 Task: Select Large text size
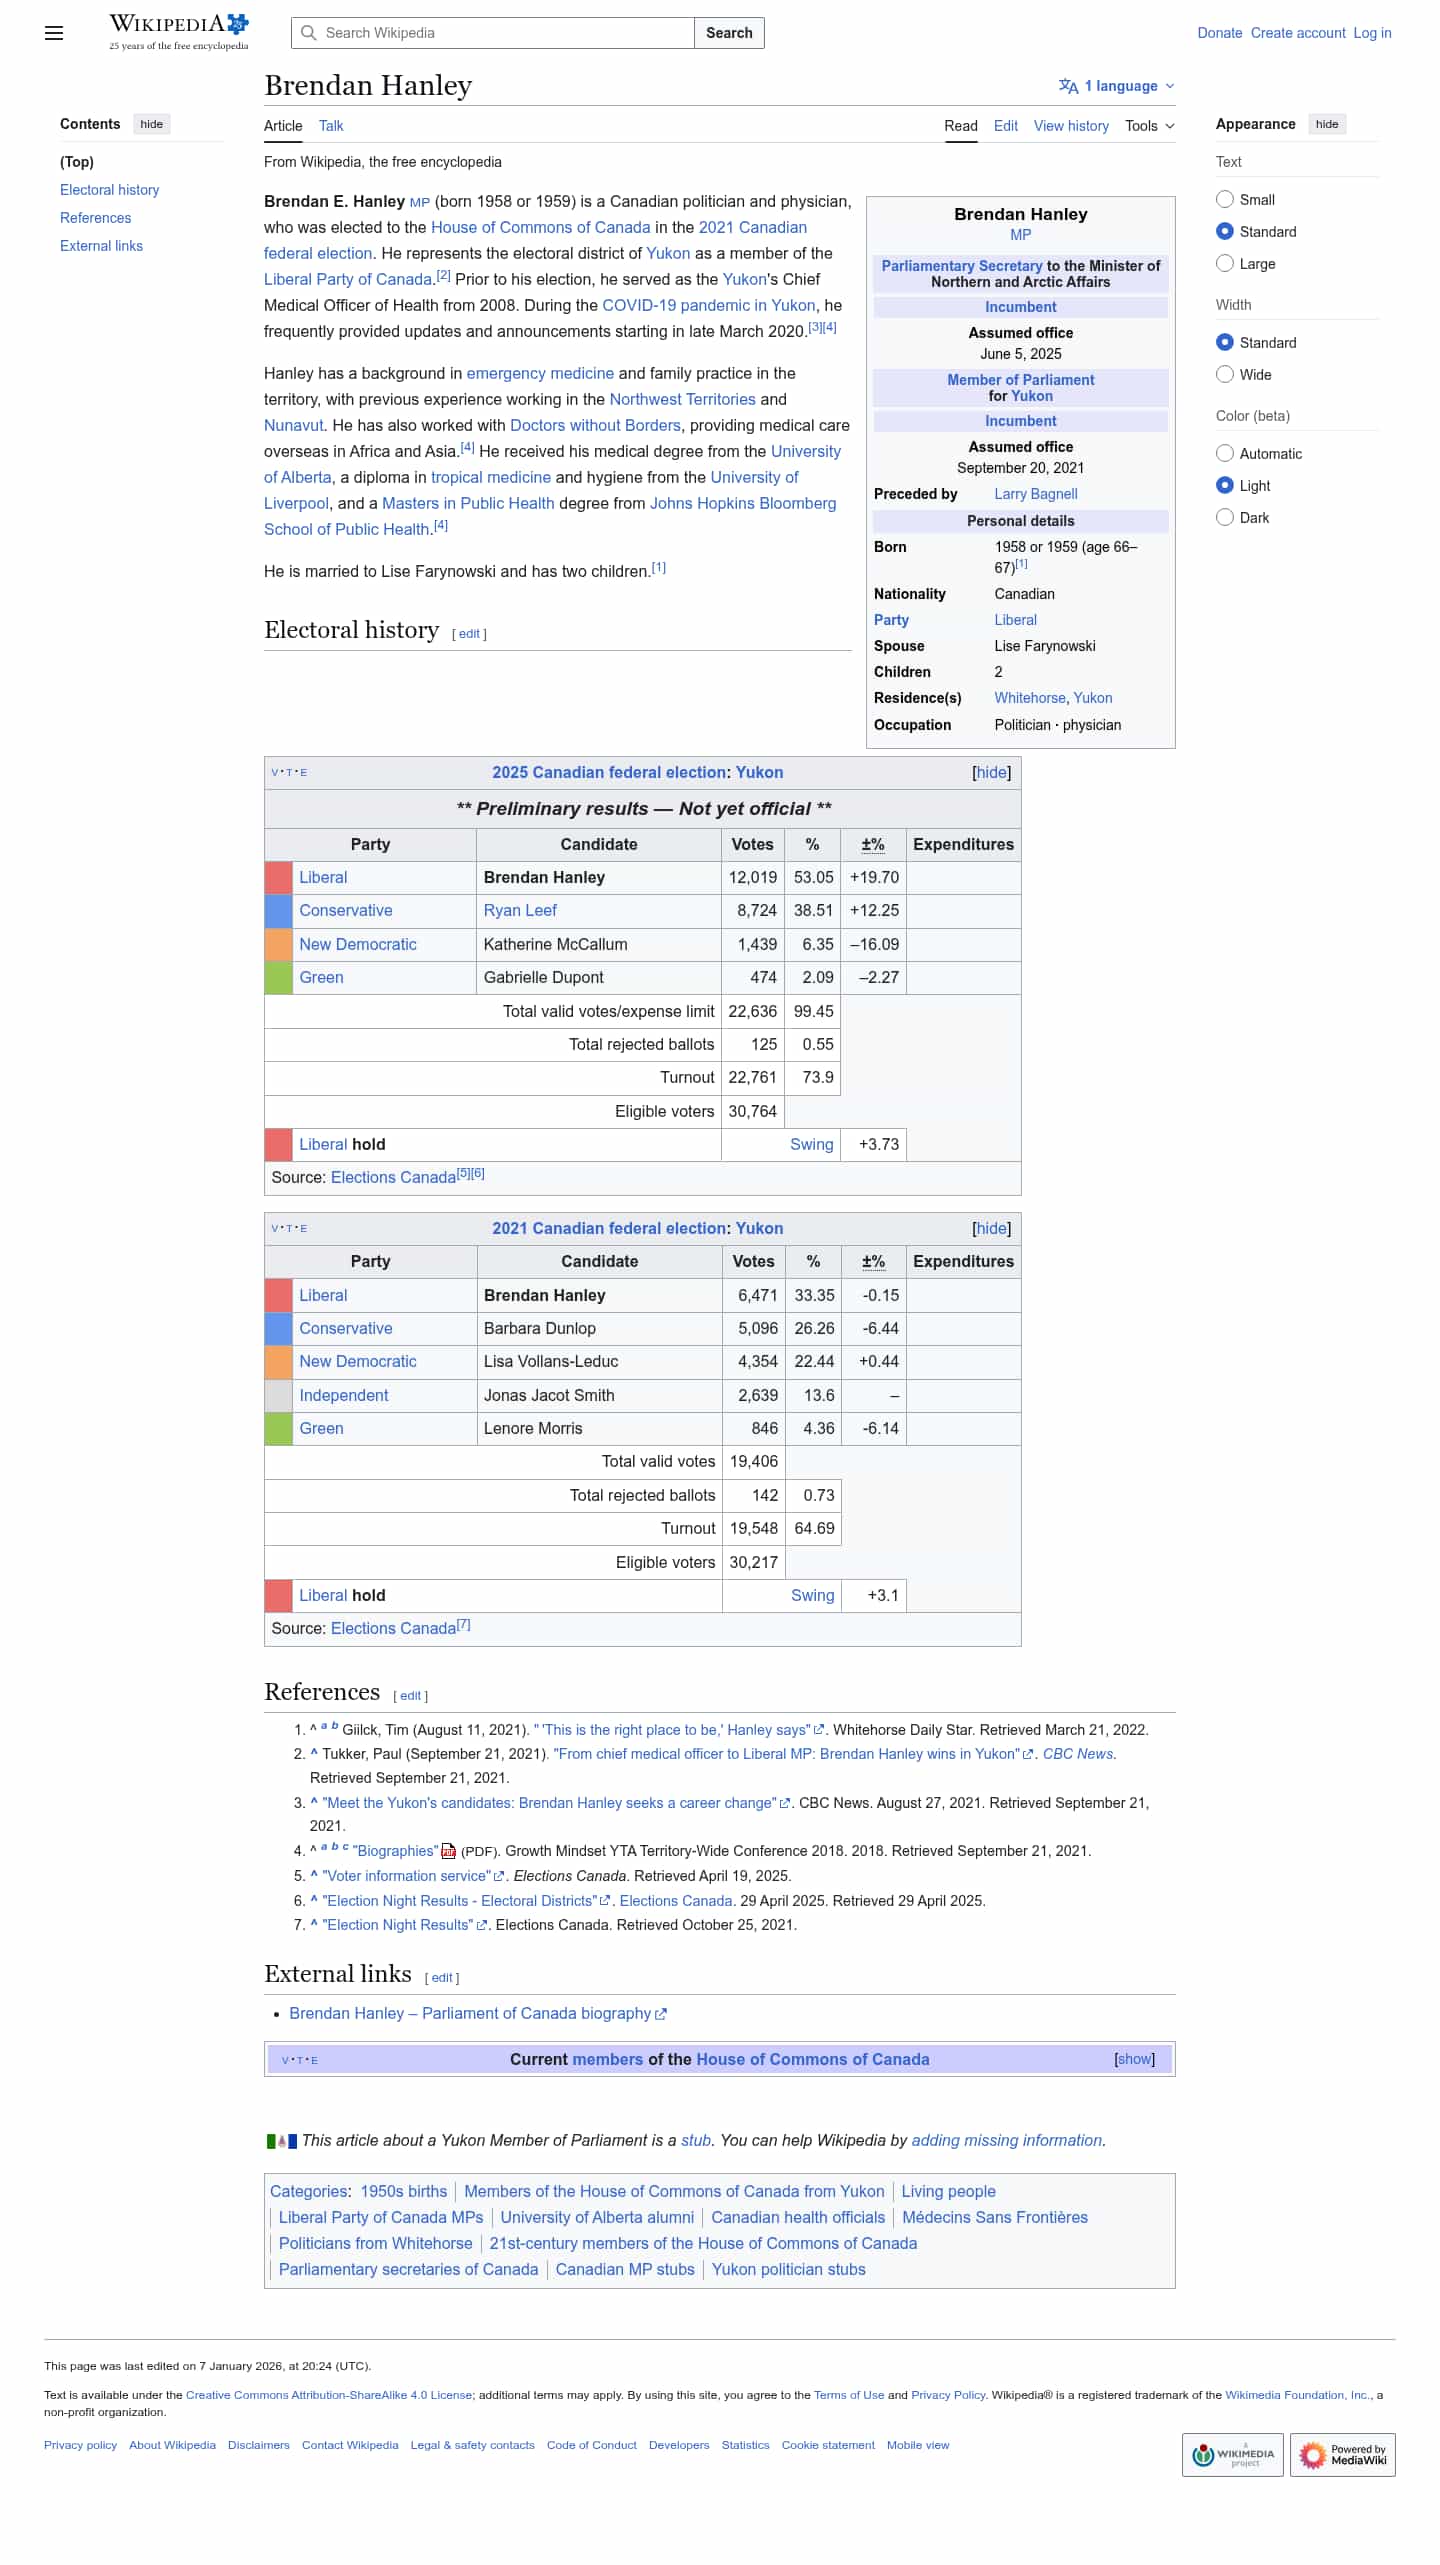tap(1225, 264)
